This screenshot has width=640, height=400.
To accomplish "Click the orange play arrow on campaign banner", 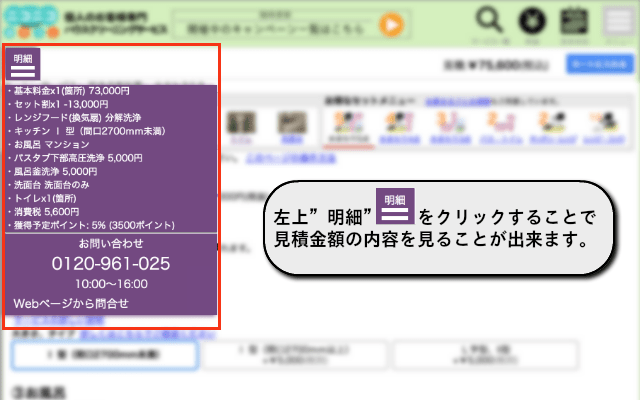I will 391,25.
